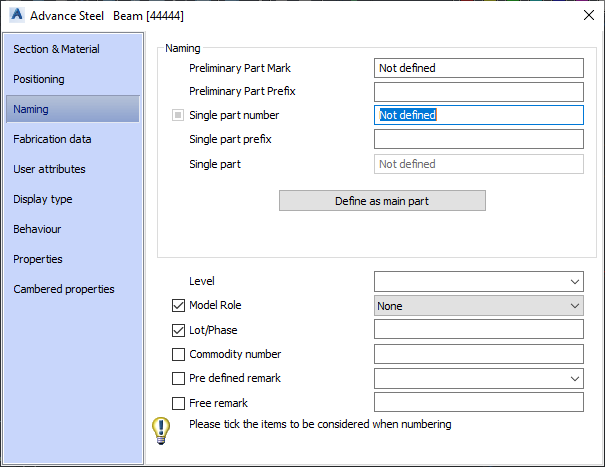This screenshot has height=467, width=605.
Task: Click the 'Please tick the items' hint text
Action: [x=320, y=424]
